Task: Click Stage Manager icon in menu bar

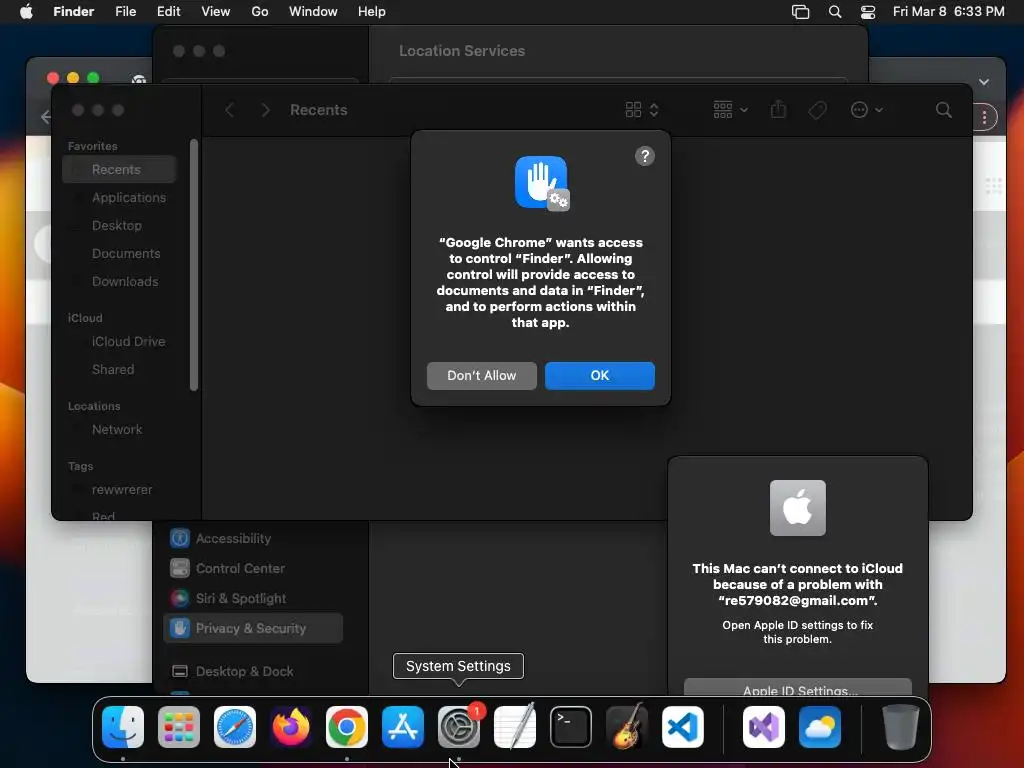Action: coord(800,12)
